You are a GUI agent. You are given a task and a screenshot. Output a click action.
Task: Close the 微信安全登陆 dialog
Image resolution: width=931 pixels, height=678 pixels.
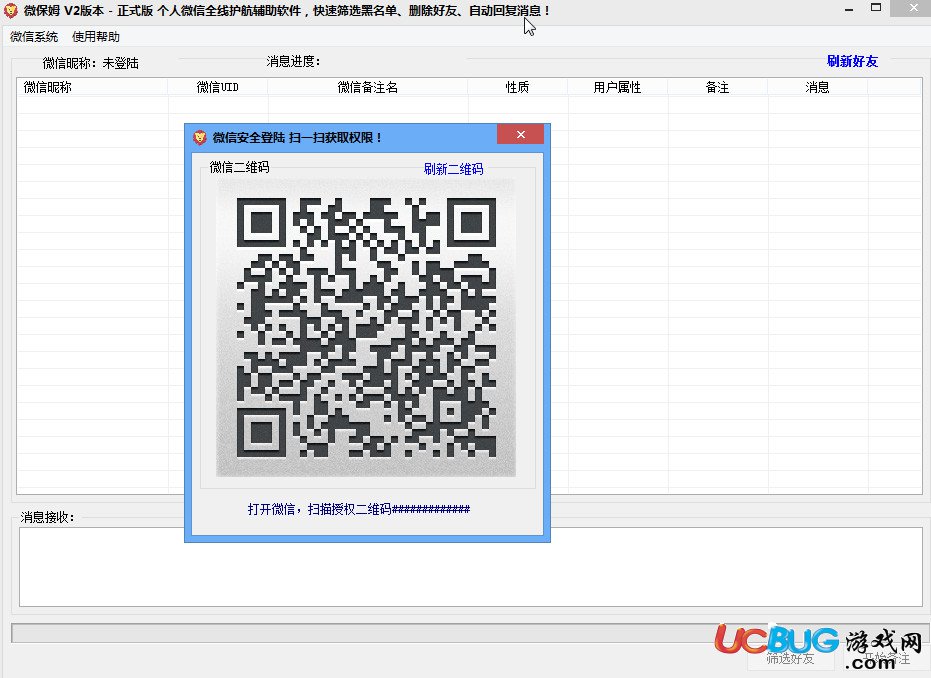[x=521, y=135]
